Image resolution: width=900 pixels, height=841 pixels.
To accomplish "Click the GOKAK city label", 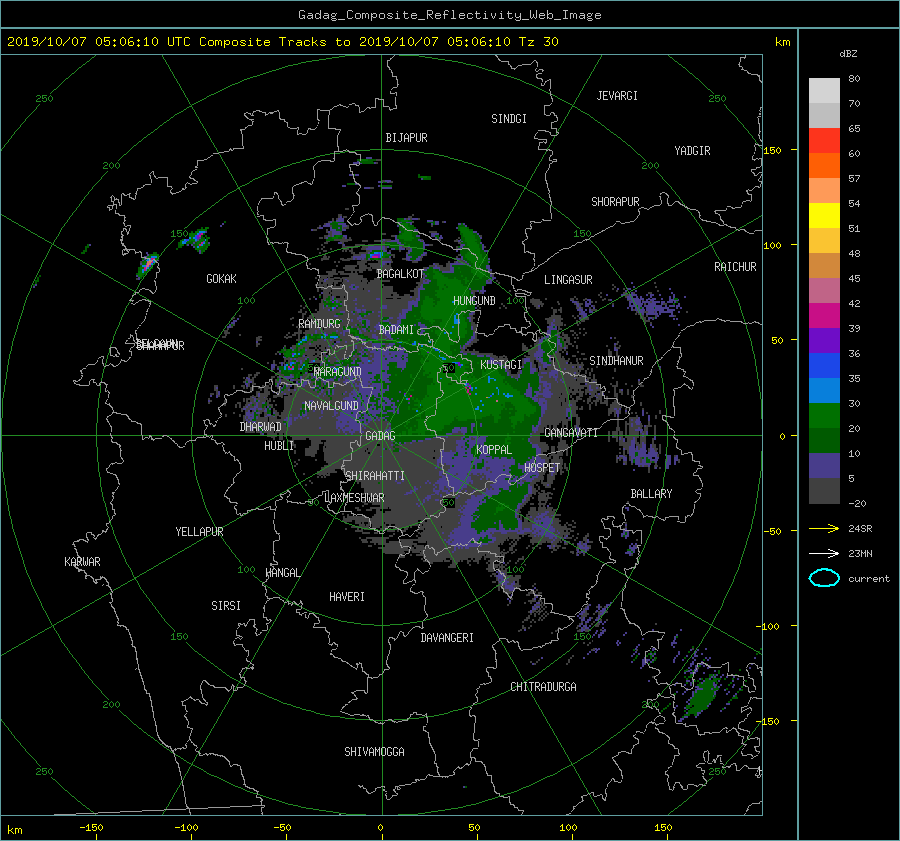I will [221, 279].
